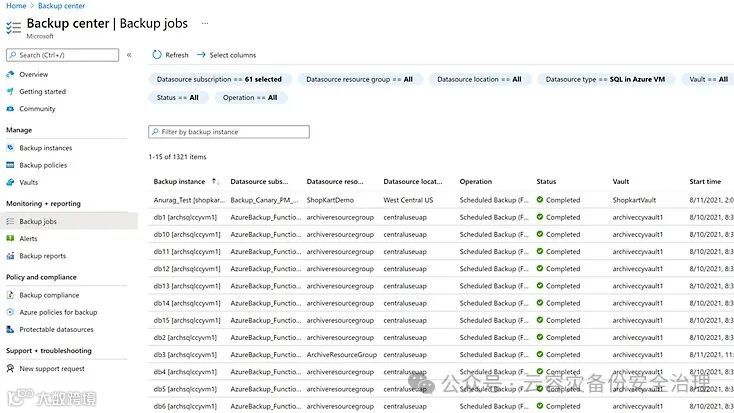Click the Backup jobs list icon

point(10,221)
